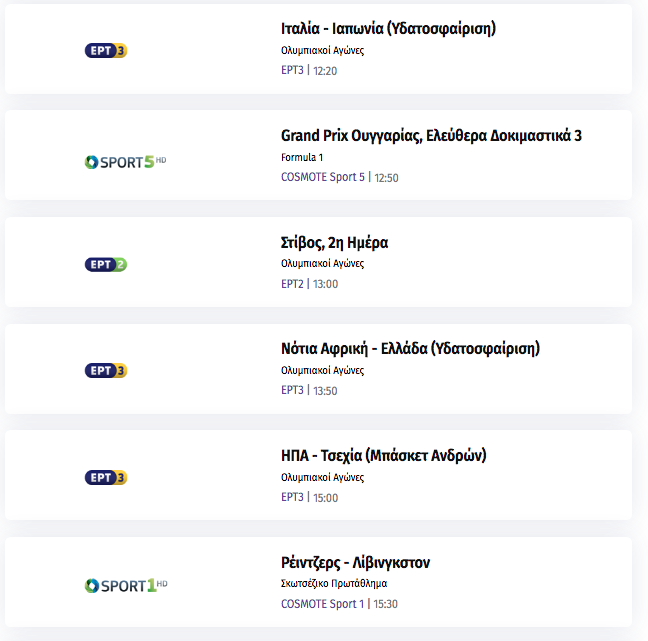Open the Ιταλία - Ιαπωνία (Υδατοσφαίριση) title
Viewport: 648px width, 641px height.
click(388, 29)
